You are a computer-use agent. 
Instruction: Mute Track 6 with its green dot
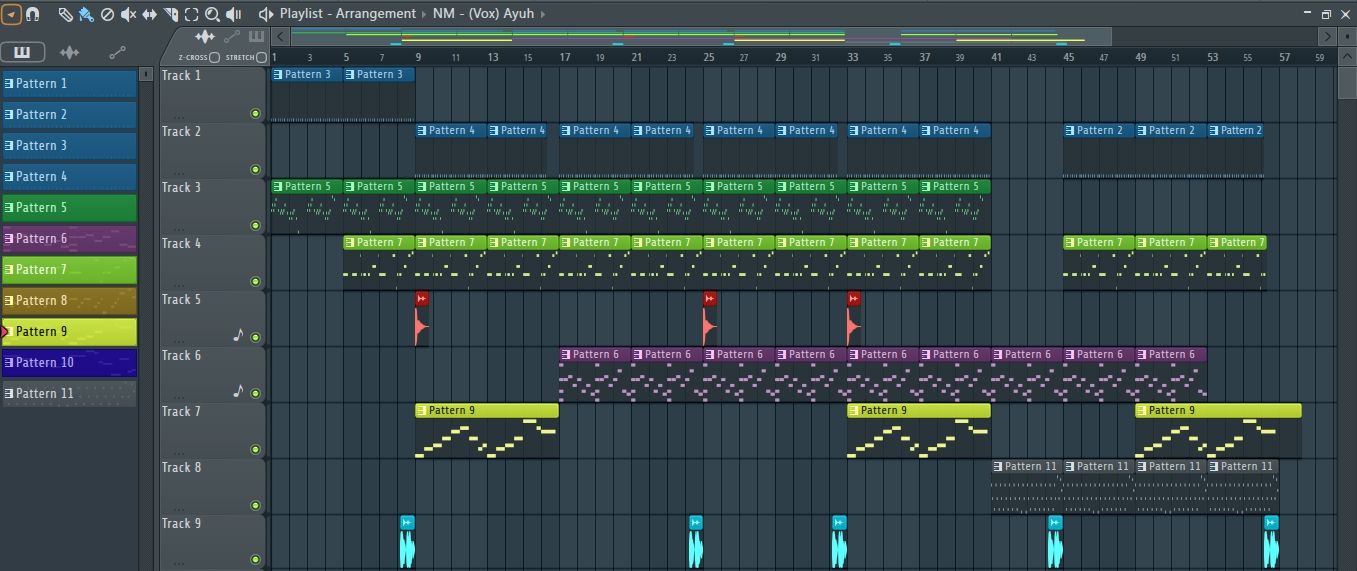pyautogui.click(x=255, y=394)
